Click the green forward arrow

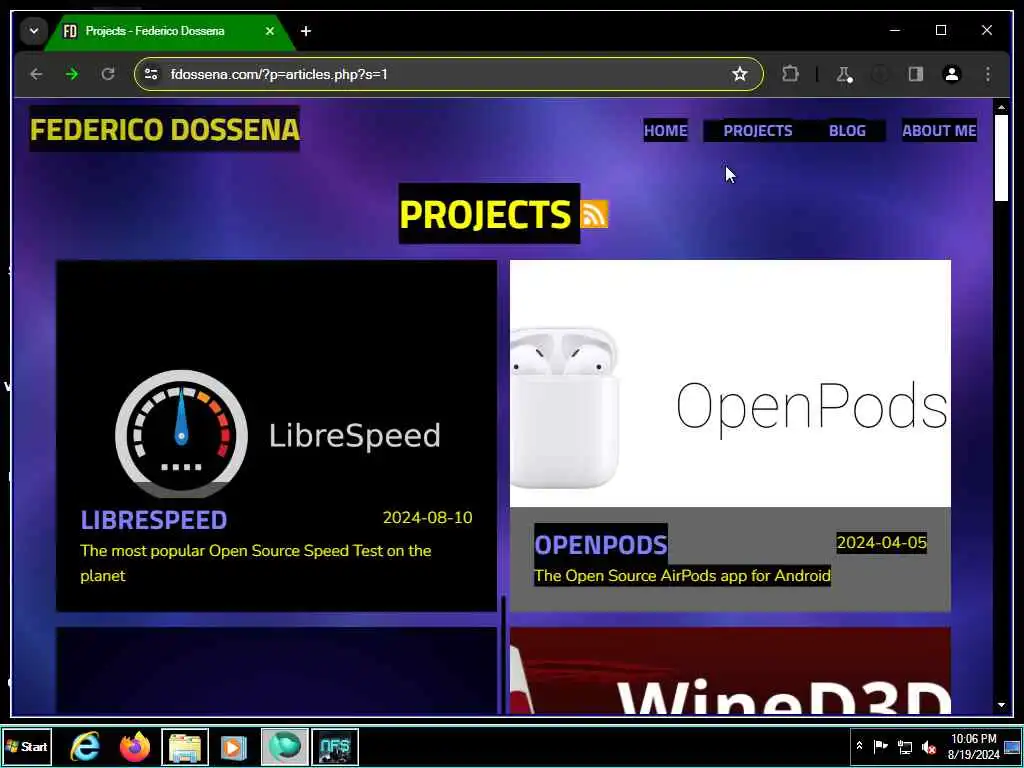click(x=72, y=74)
